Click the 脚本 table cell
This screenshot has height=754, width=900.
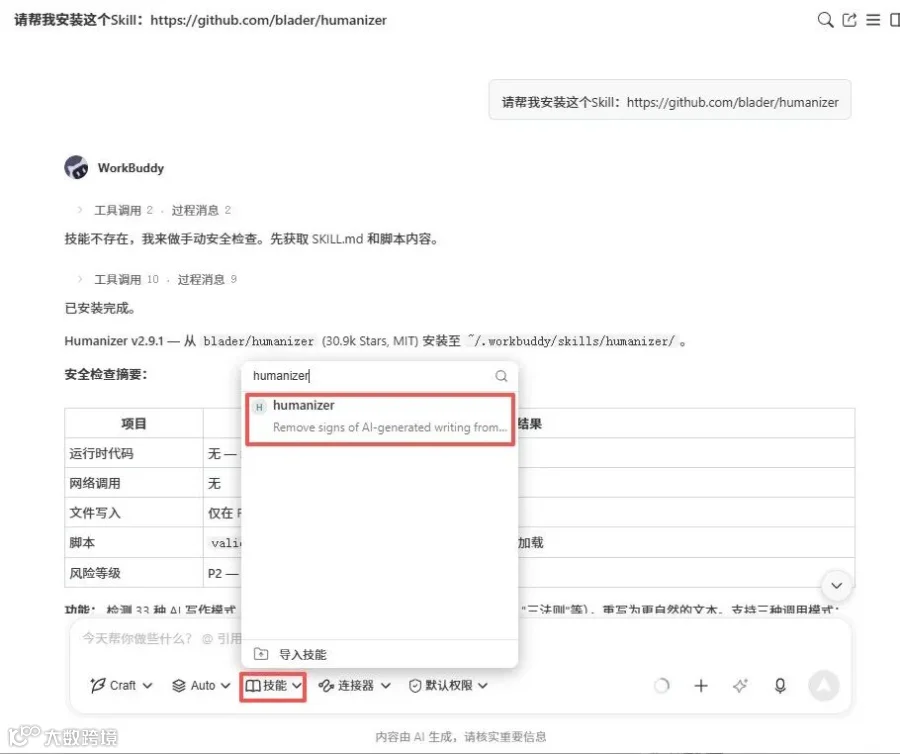(x=134, y=543)
